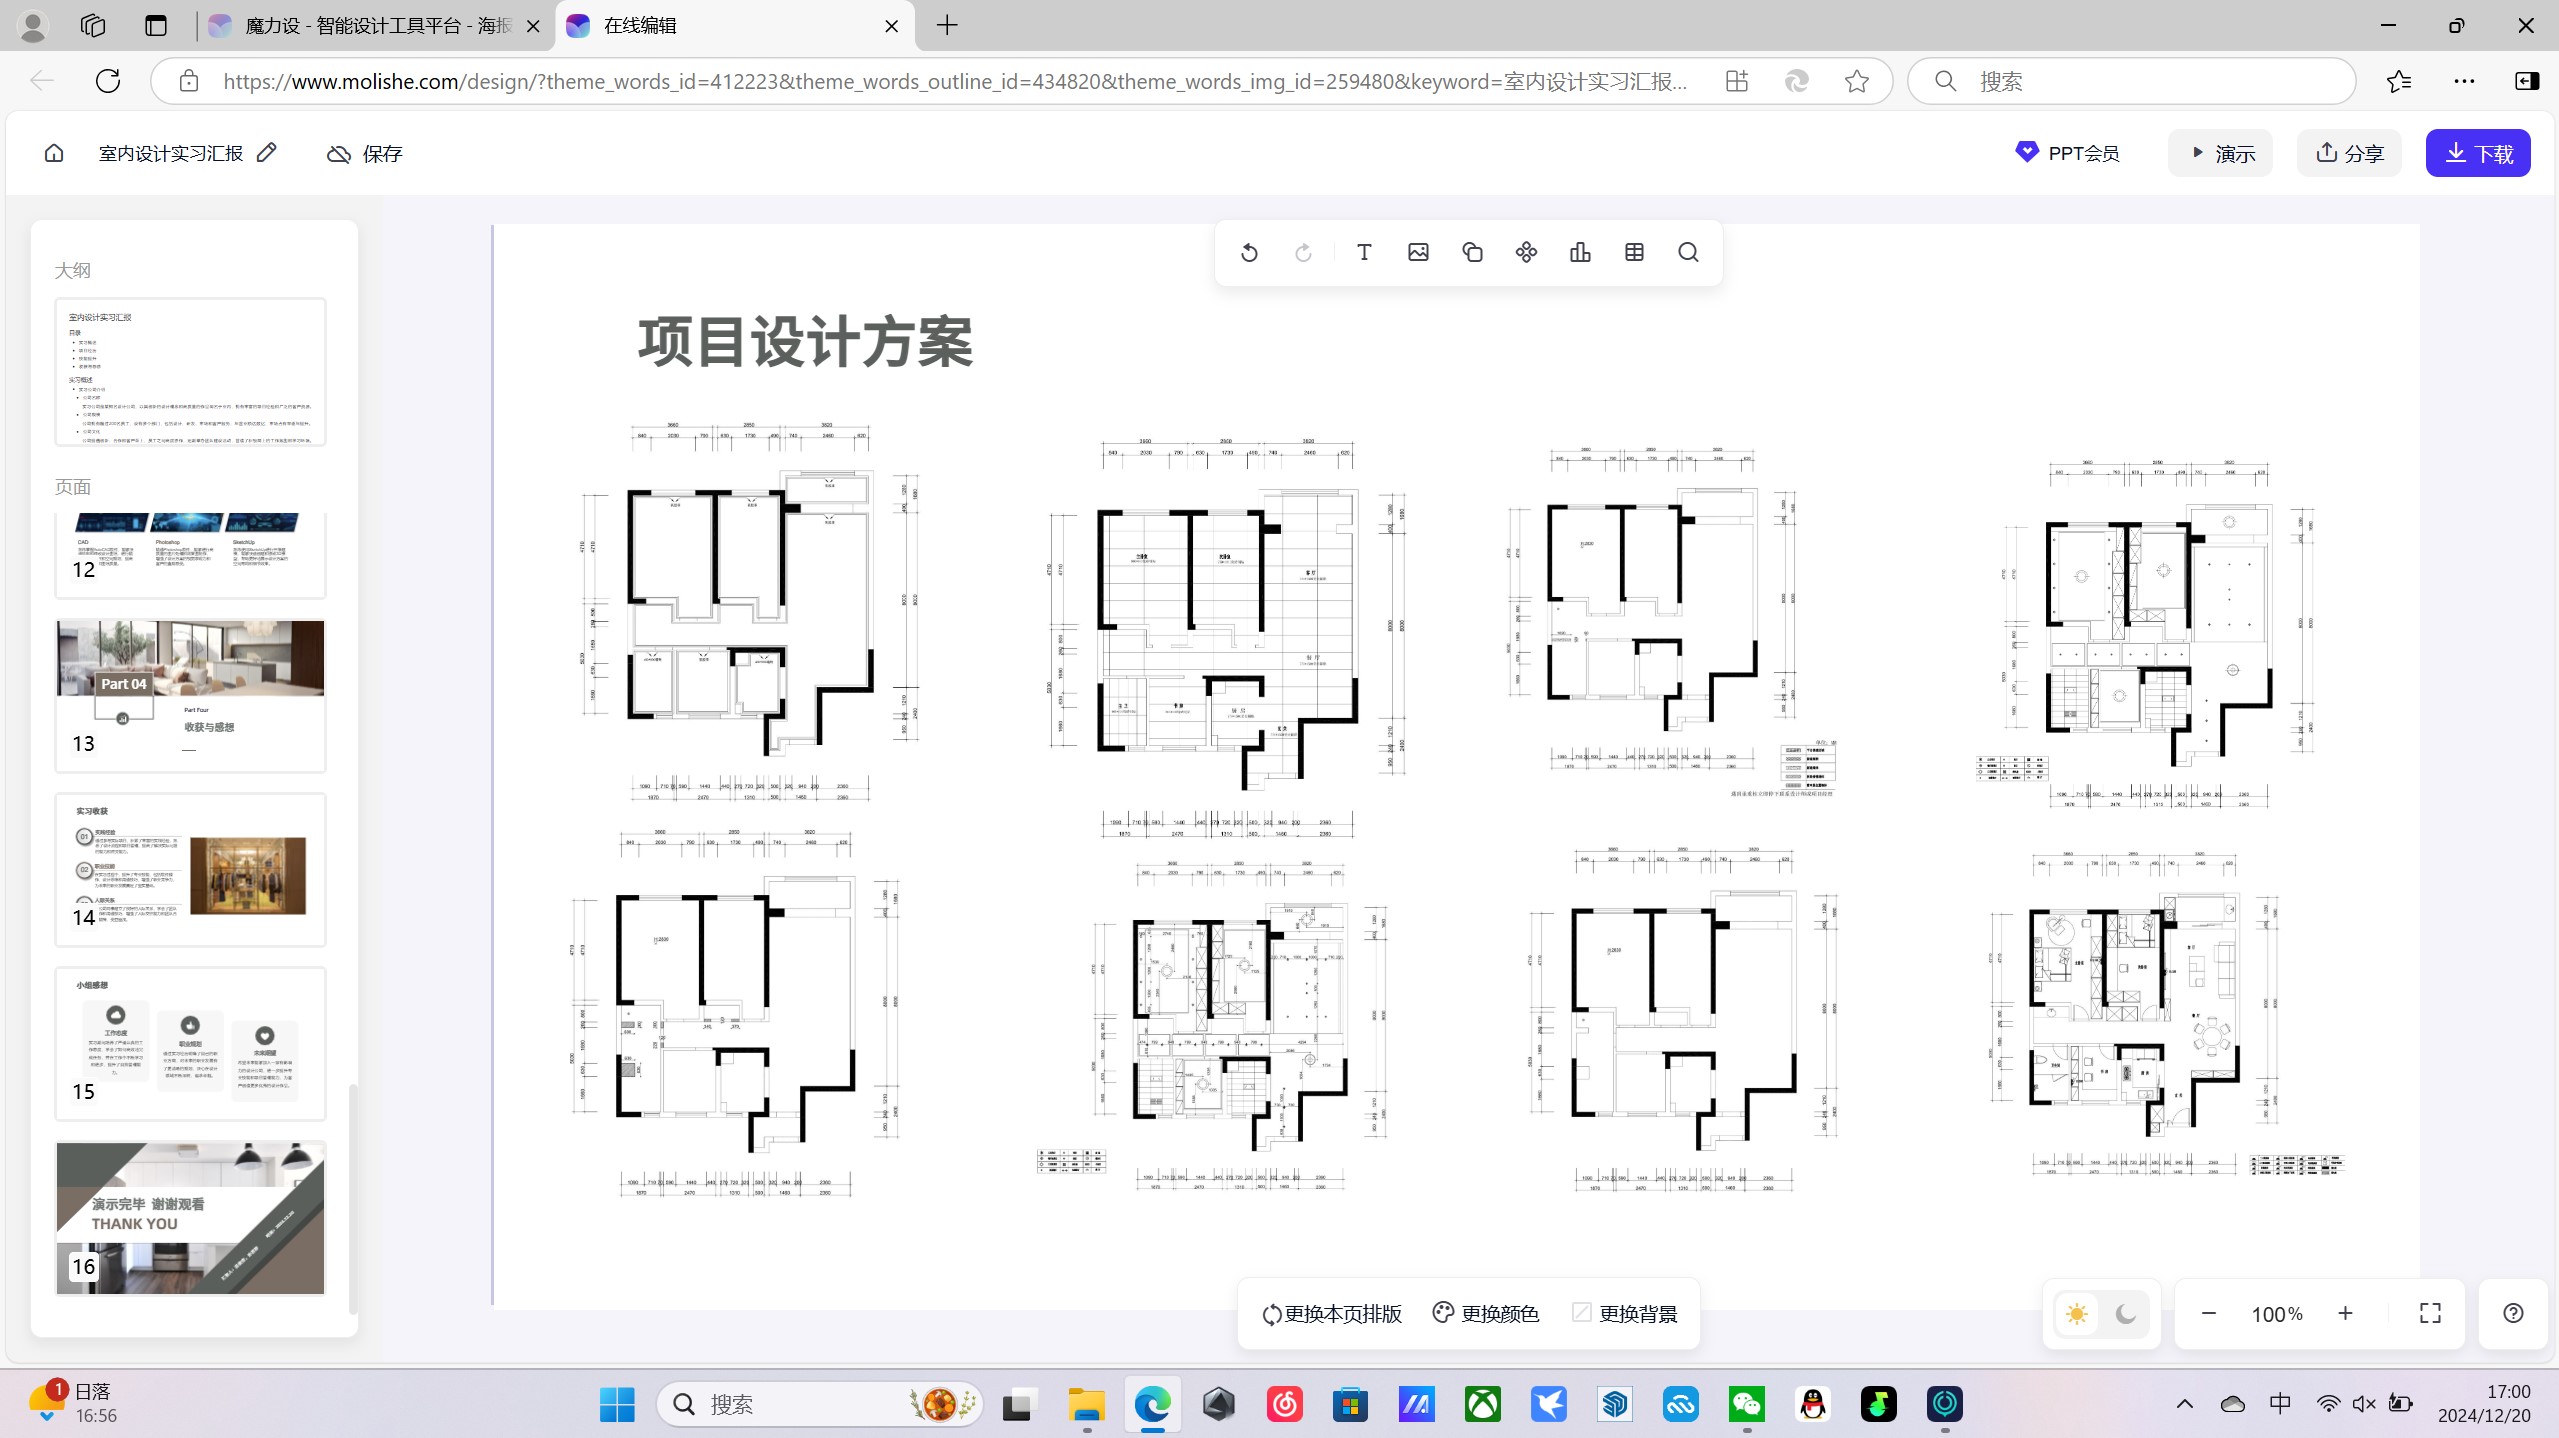Insert a table using the grid icon
Image resolution: width=2559 pixels, height=1438 pixels.
(x=1634, y=253)
